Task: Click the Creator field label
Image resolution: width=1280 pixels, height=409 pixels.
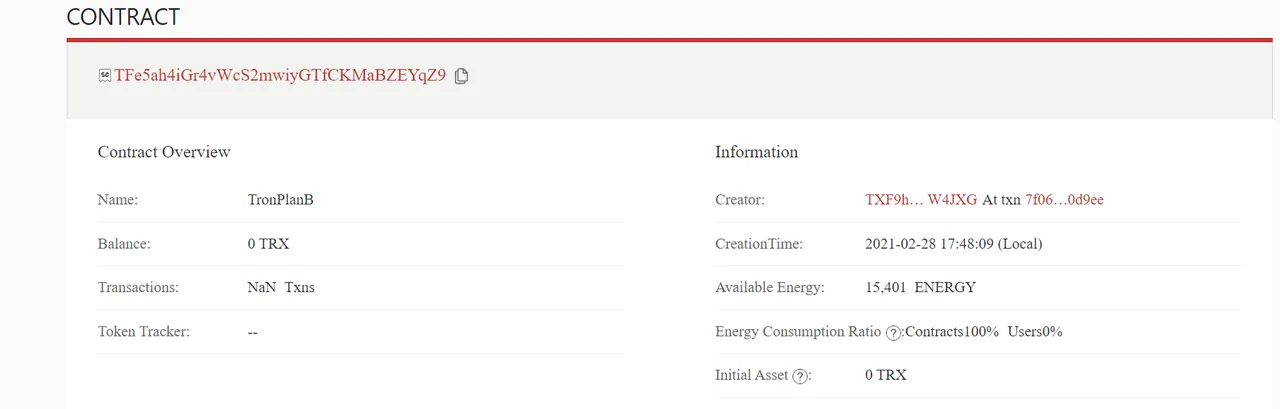Action: point(740,200)
